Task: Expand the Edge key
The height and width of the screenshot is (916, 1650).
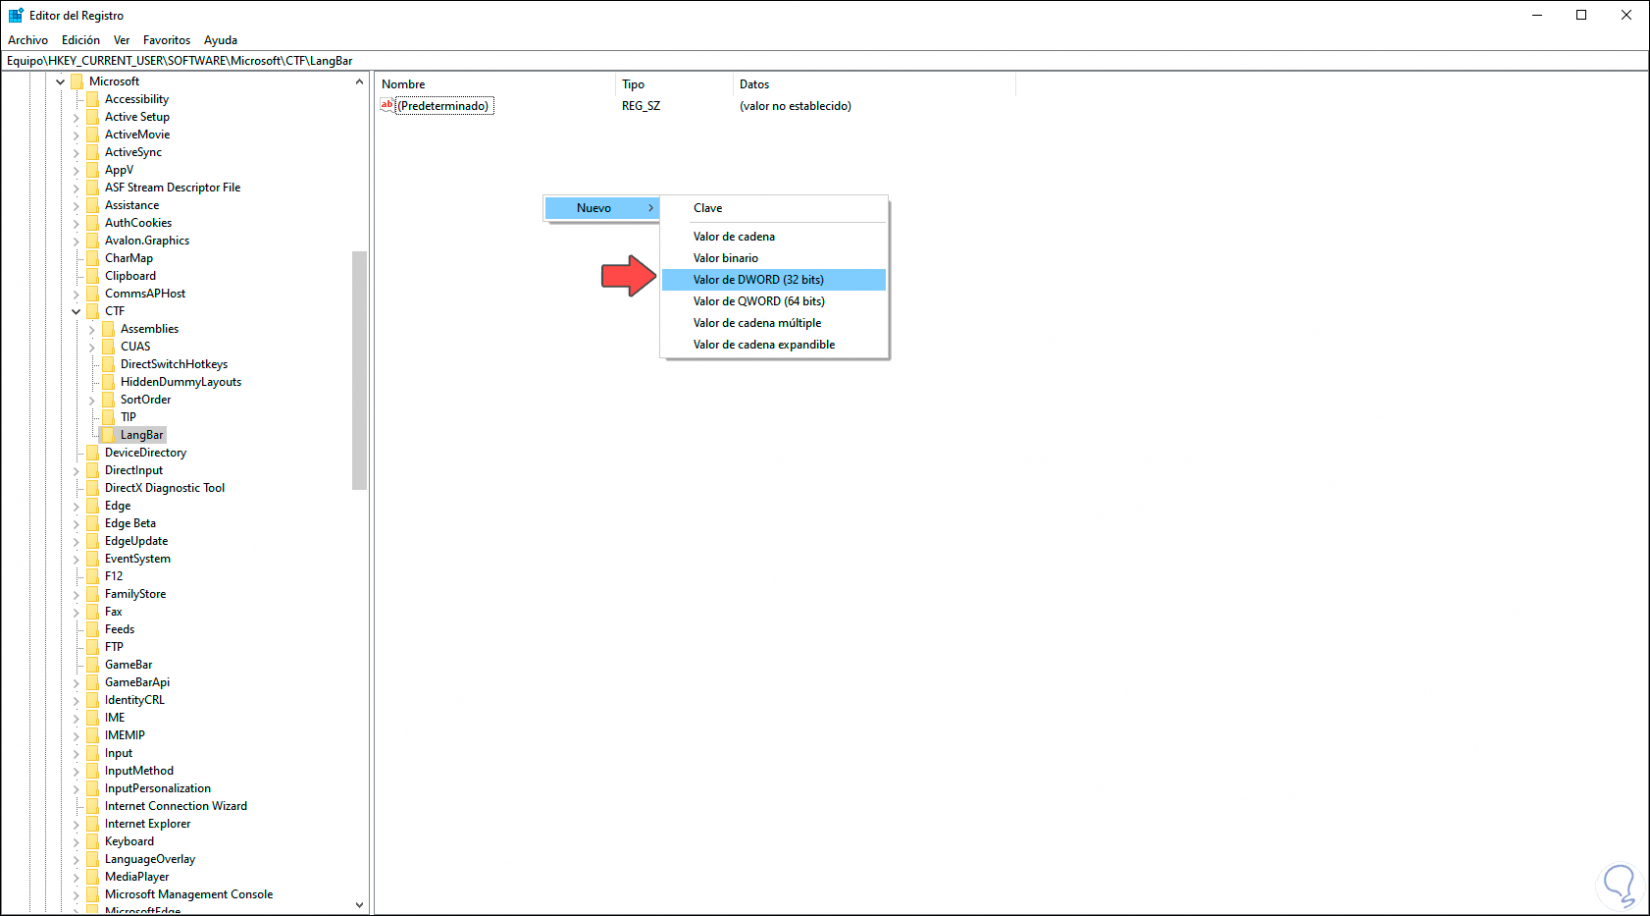Action: [x=76, y=506]
